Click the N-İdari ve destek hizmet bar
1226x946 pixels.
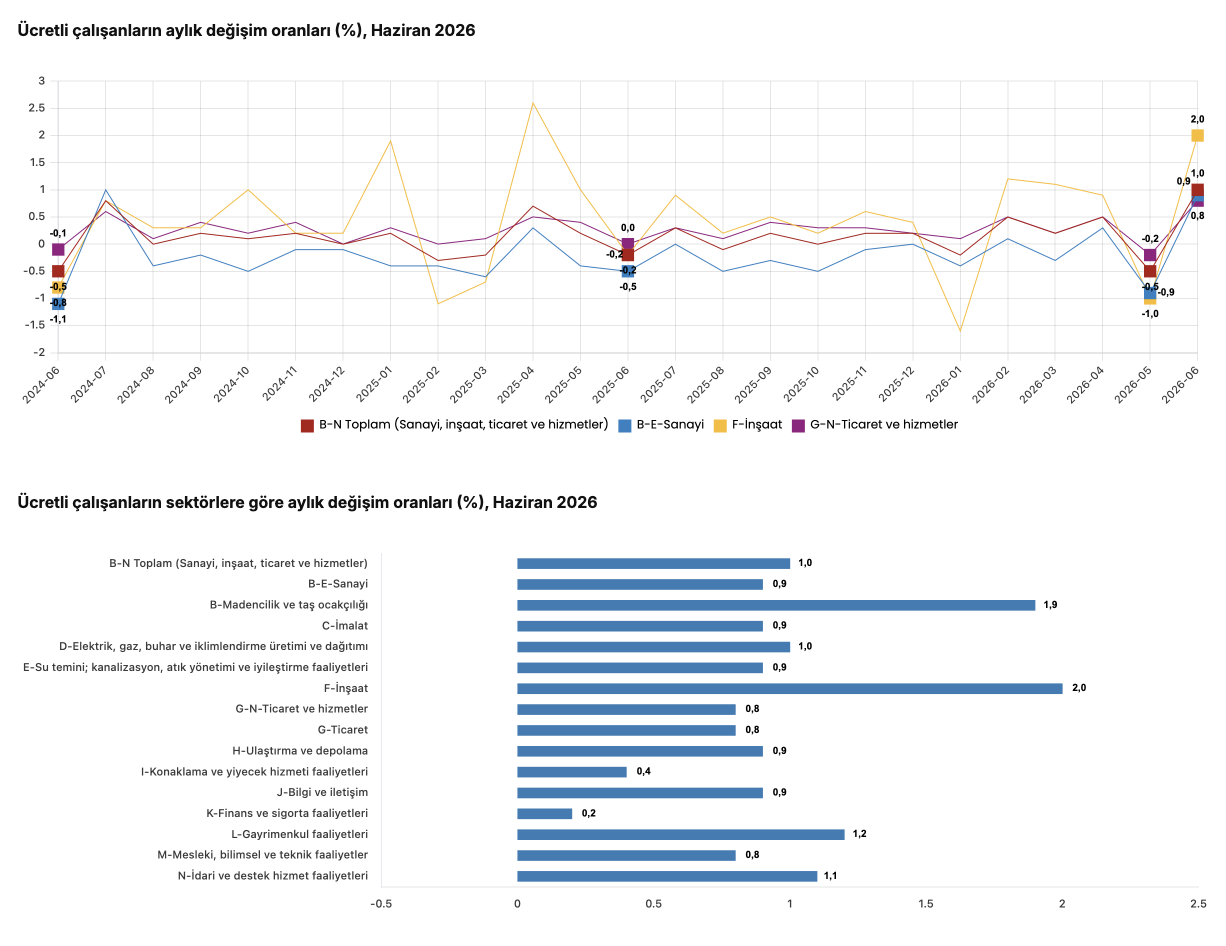click(667, 876)
